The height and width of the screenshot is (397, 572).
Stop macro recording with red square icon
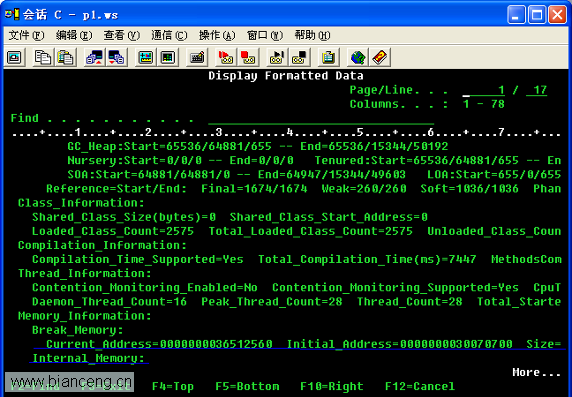coord(248,57)
